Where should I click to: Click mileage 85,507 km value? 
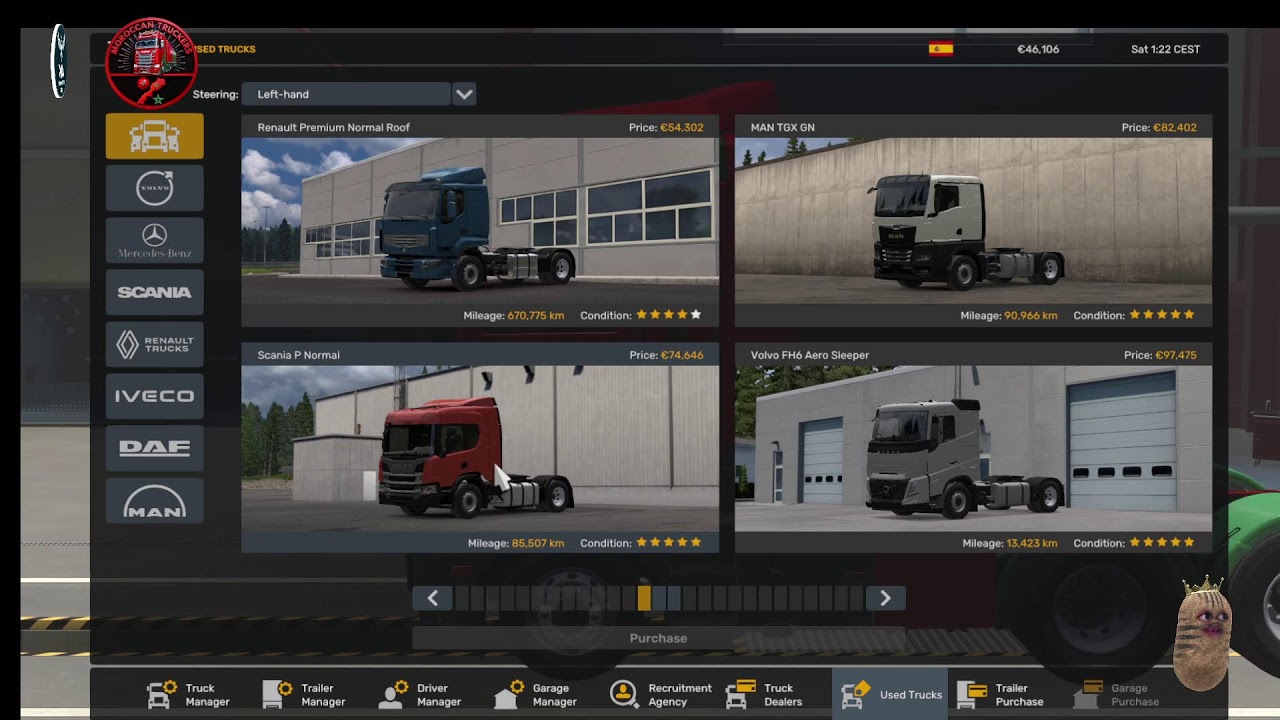click(538, 543)
